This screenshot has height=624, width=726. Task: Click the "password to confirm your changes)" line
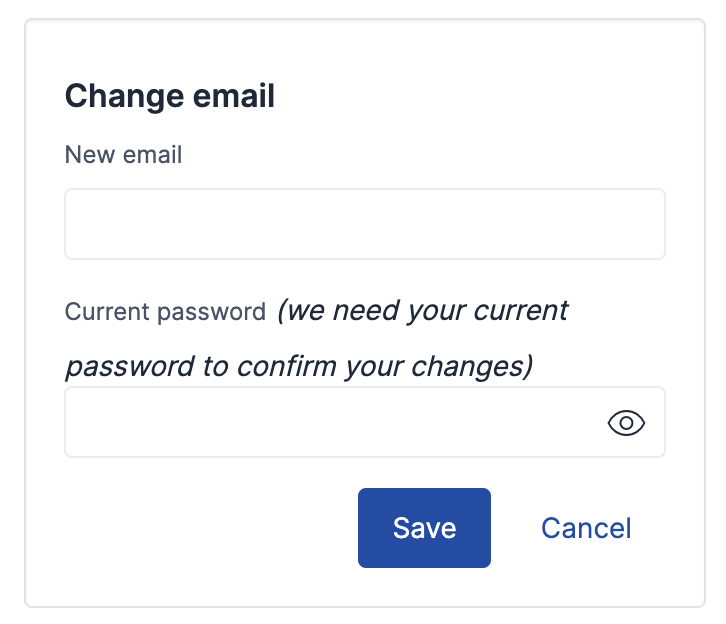coord(298,366)
